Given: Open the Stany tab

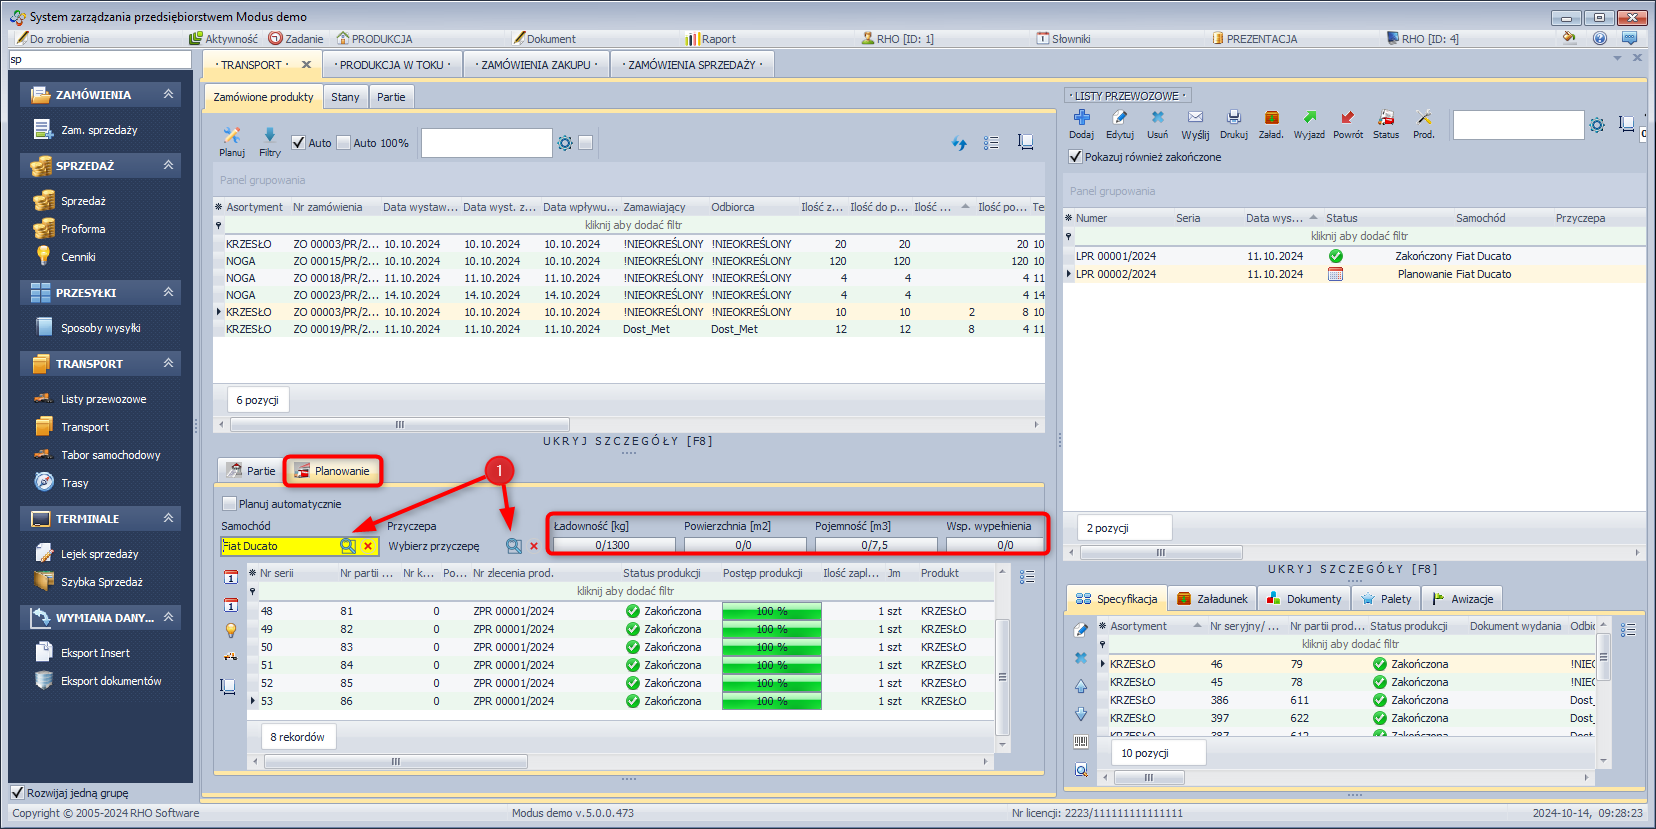Looking at the screenshot, I should tap(345, 97).
